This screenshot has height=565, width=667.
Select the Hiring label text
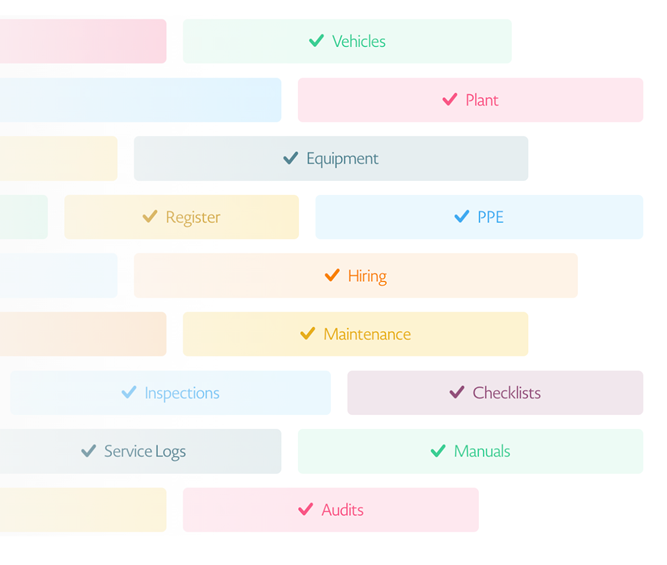367,276
